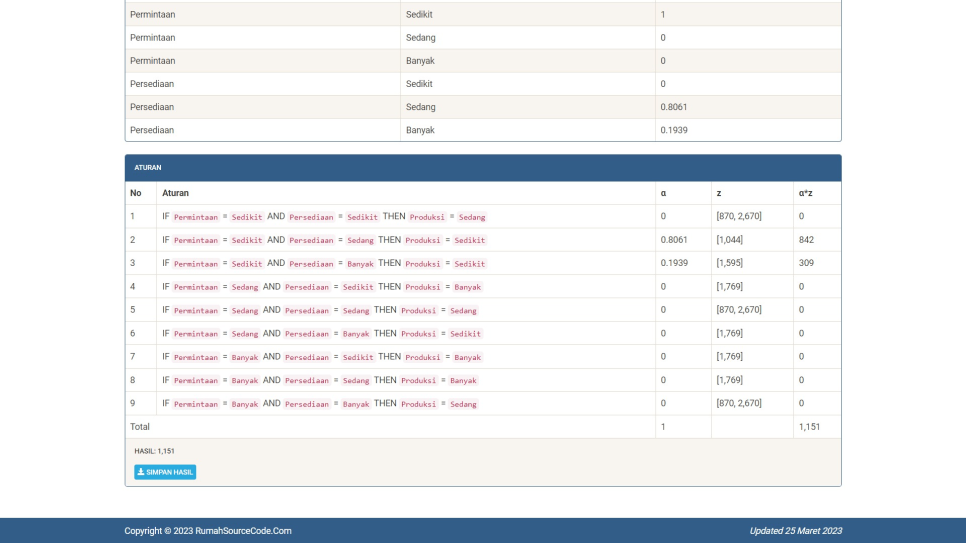Click the Simpan Hasil download icon
Image resolution: width=966 pixels, height=543 pixels.
tap(141, 472)
